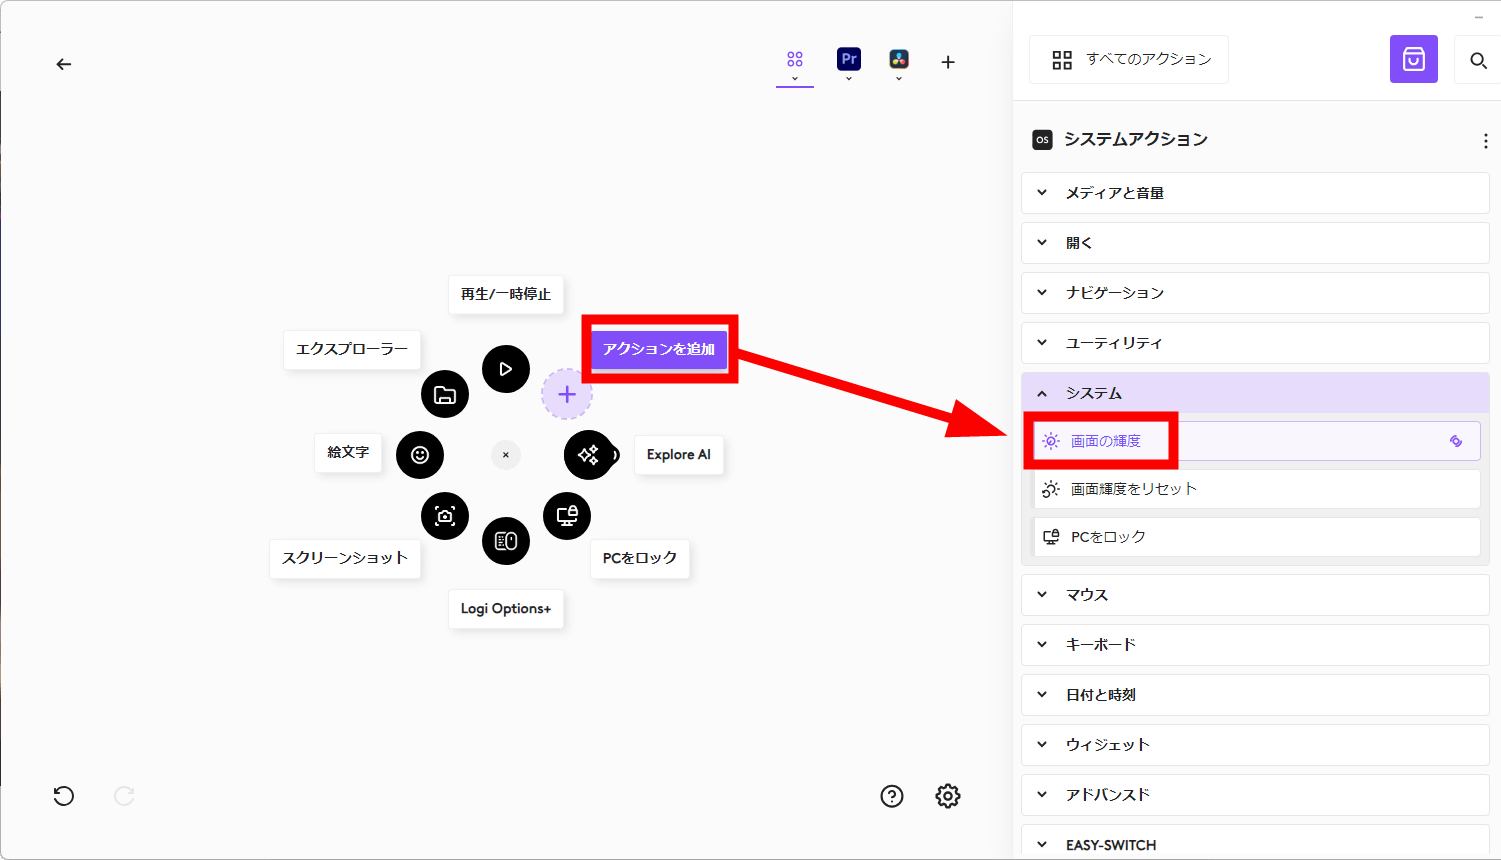This screenshot has width=1501, height=860.
Task: Click the screenshot capture icon
Action: click(x=445, y=516)
